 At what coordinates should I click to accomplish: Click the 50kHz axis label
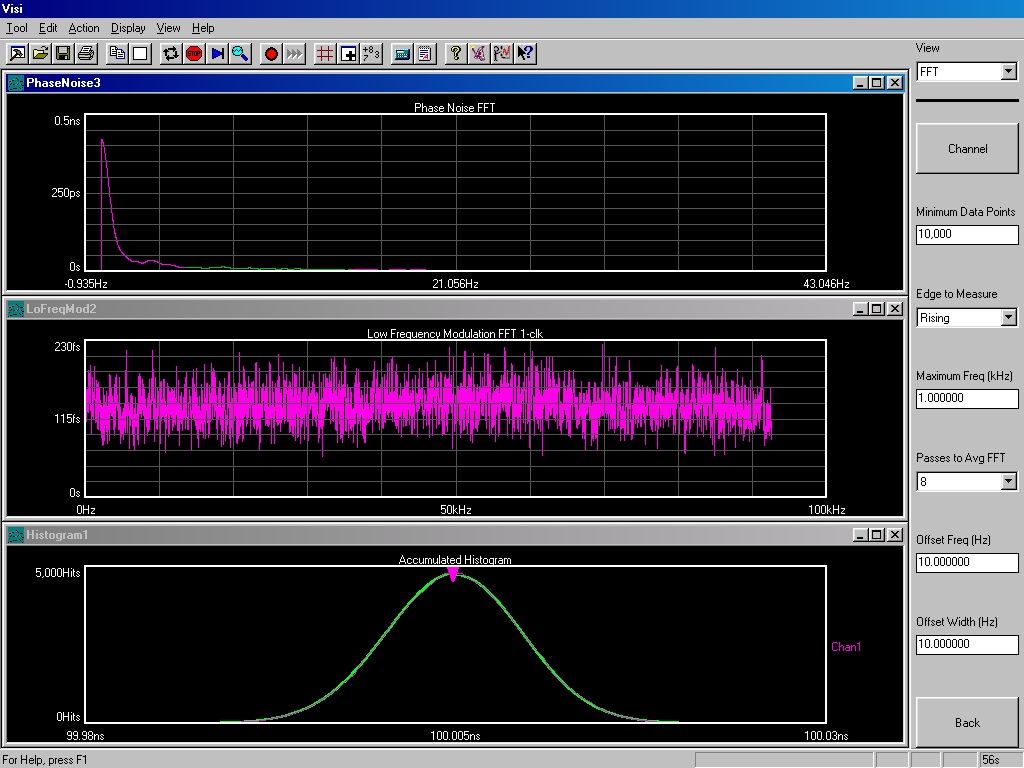[455, 509]
